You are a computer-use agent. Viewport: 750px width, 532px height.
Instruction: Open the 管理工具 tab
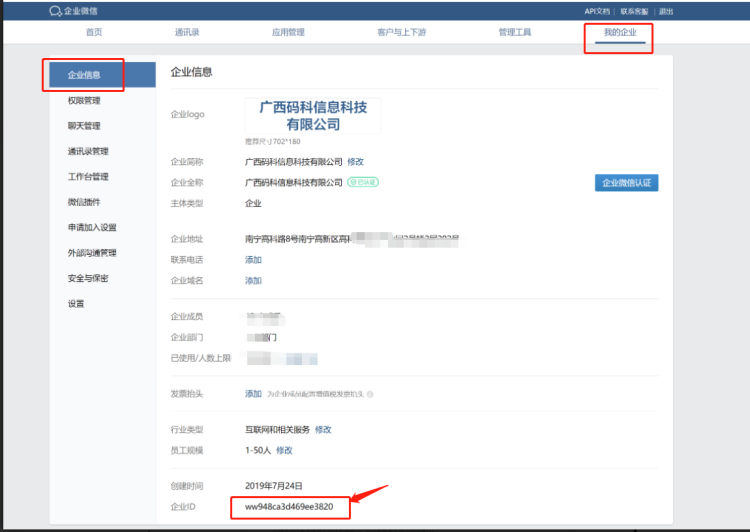tap(515, 32)
